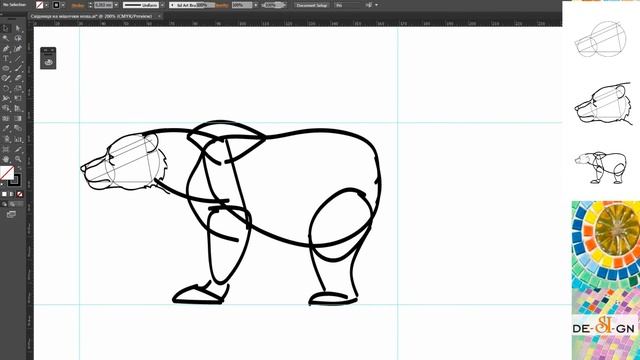Expand the Fill color dropdown arrow

click(47, 5)
